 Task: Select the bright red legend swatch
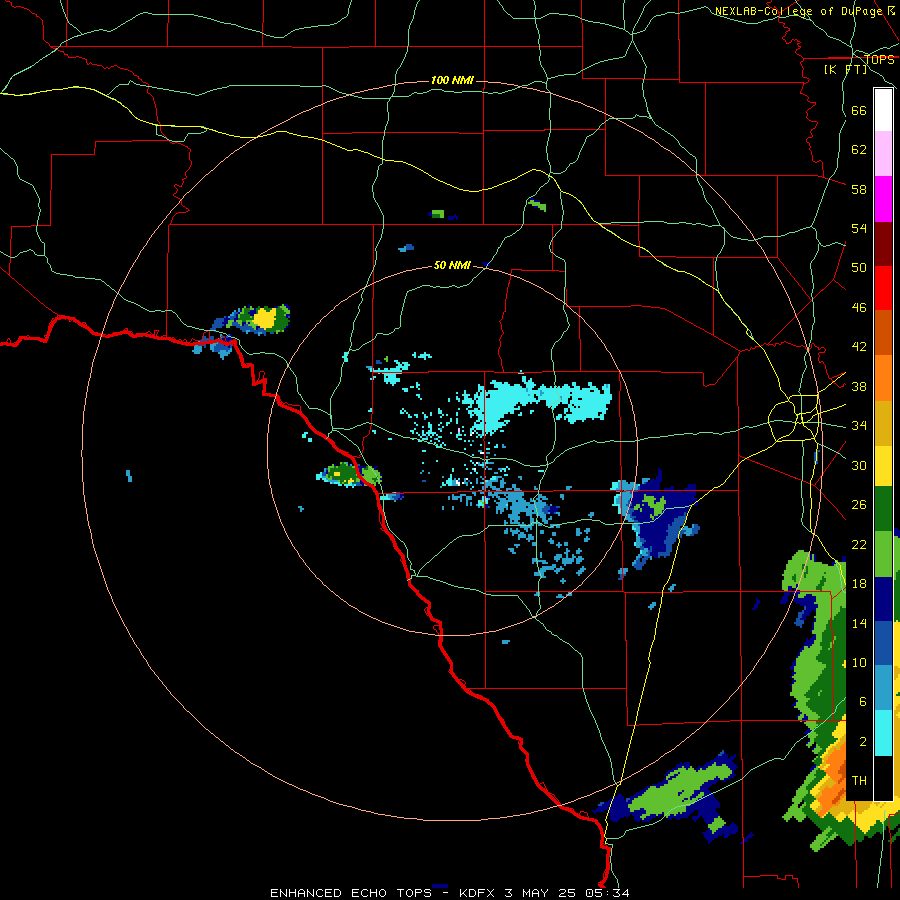883,288
